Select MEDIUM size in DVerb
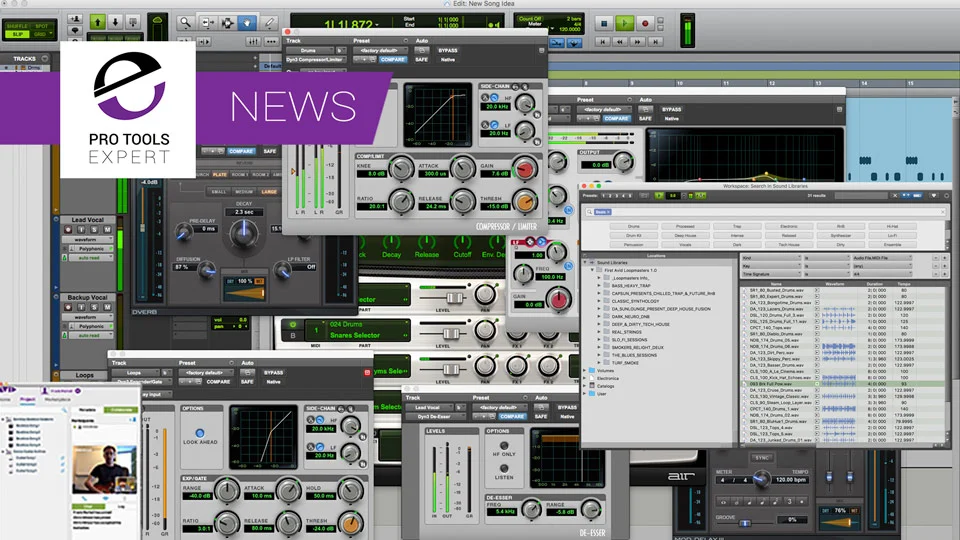Screen dimensions: 960x540 tap(244, 192)
